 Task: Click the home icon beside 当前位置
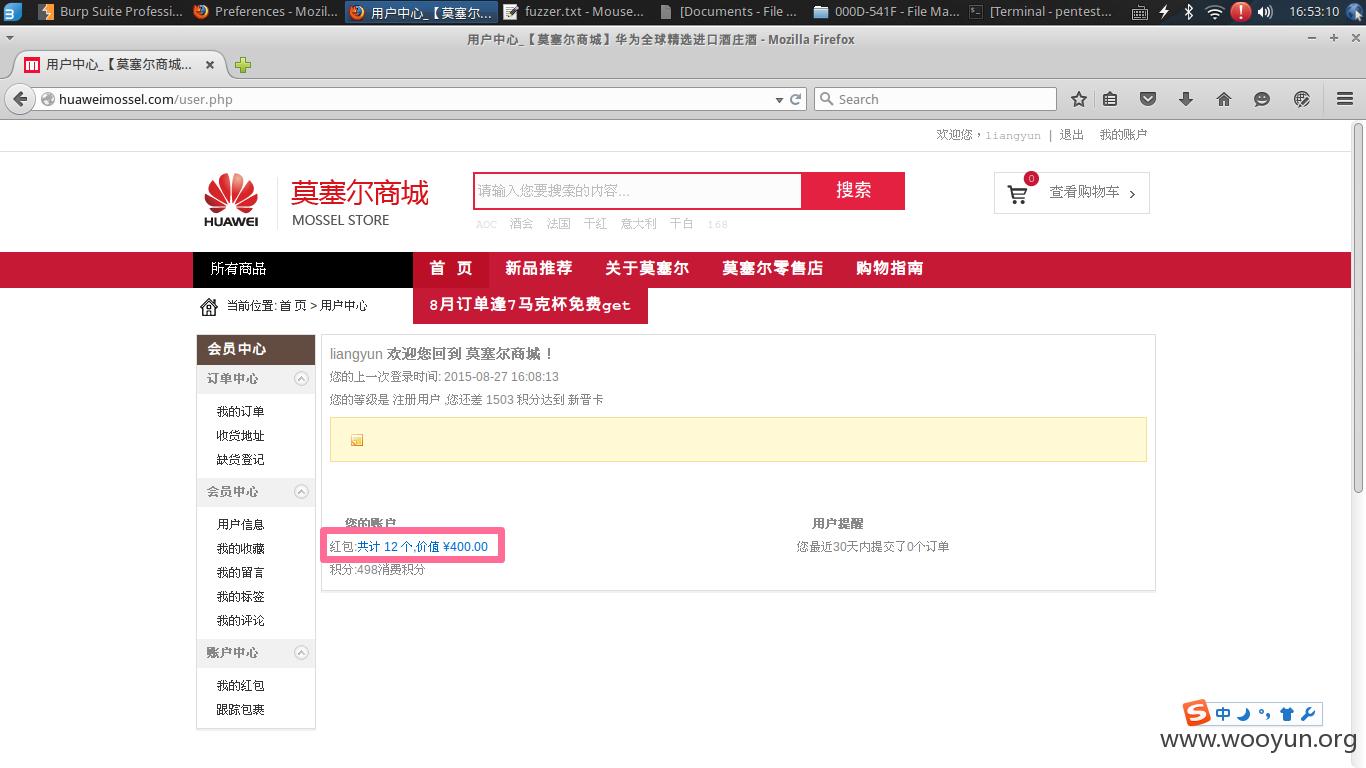pyautogui.click(x=209, y=306)
